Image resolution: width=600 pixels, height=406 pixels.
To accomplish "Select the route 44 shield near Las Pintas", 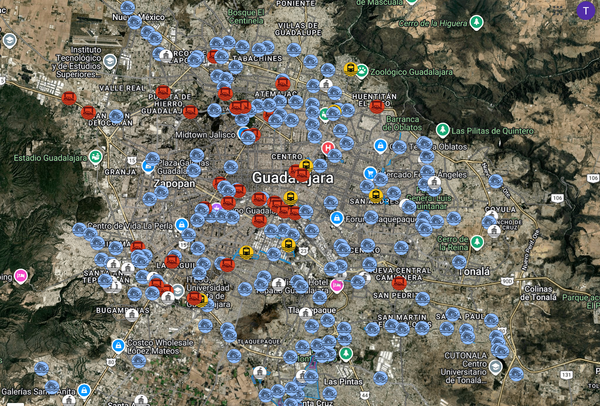I will tap(365, 395).
